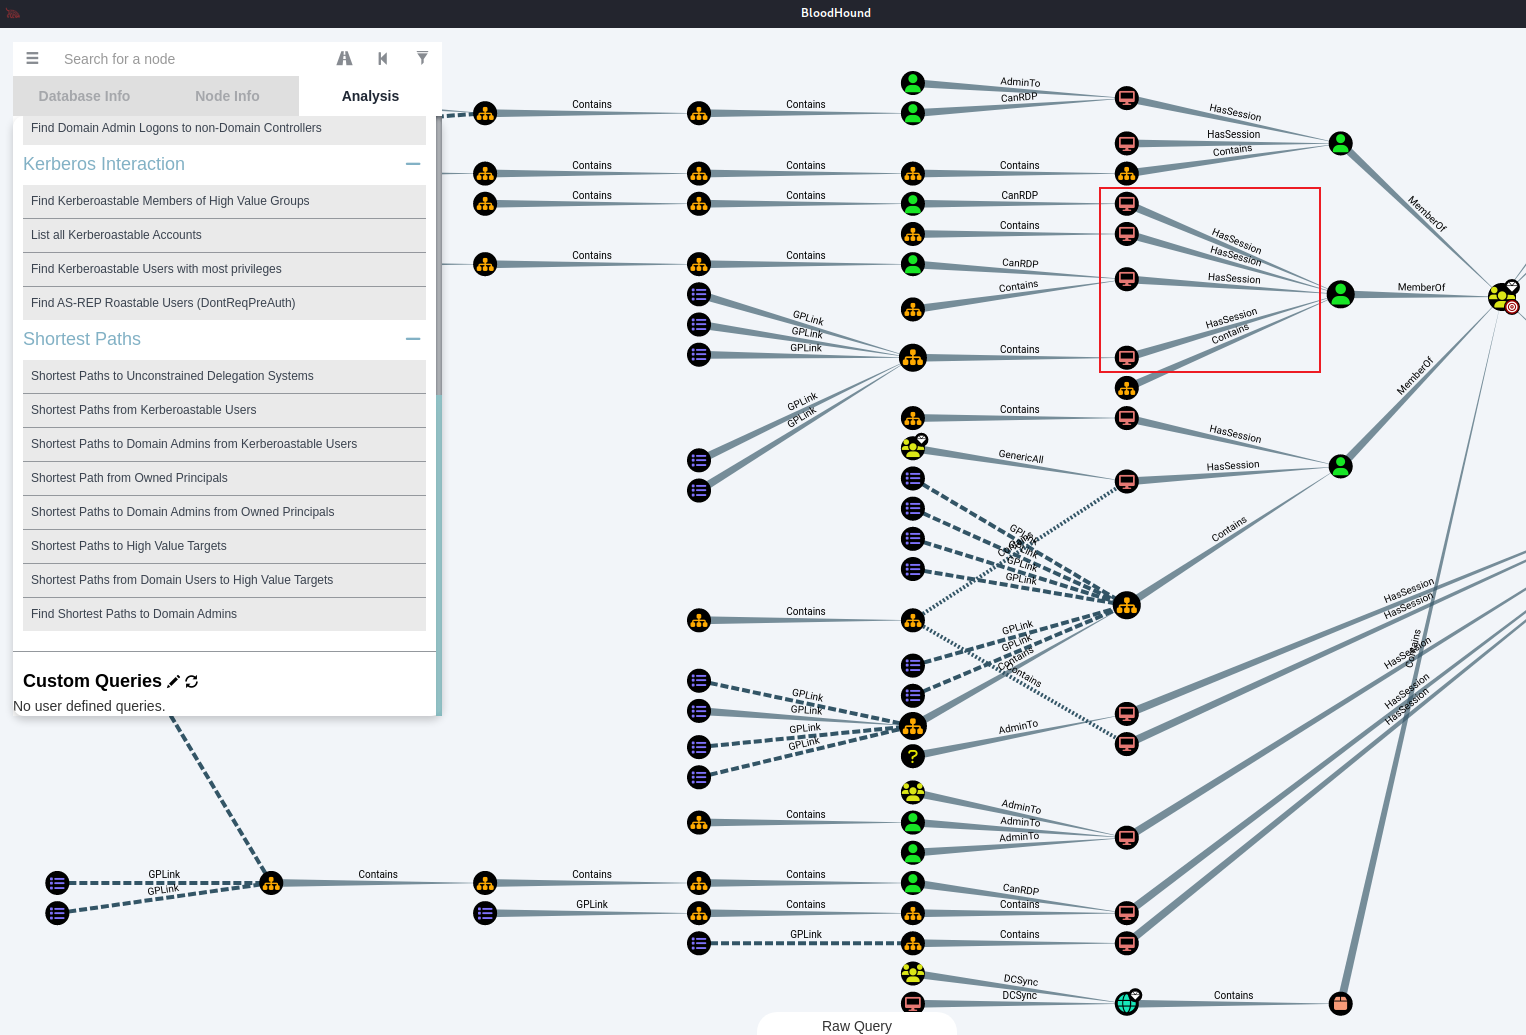
Task: Switch to the Database Info tab
Action: click(x=84, y=96)
